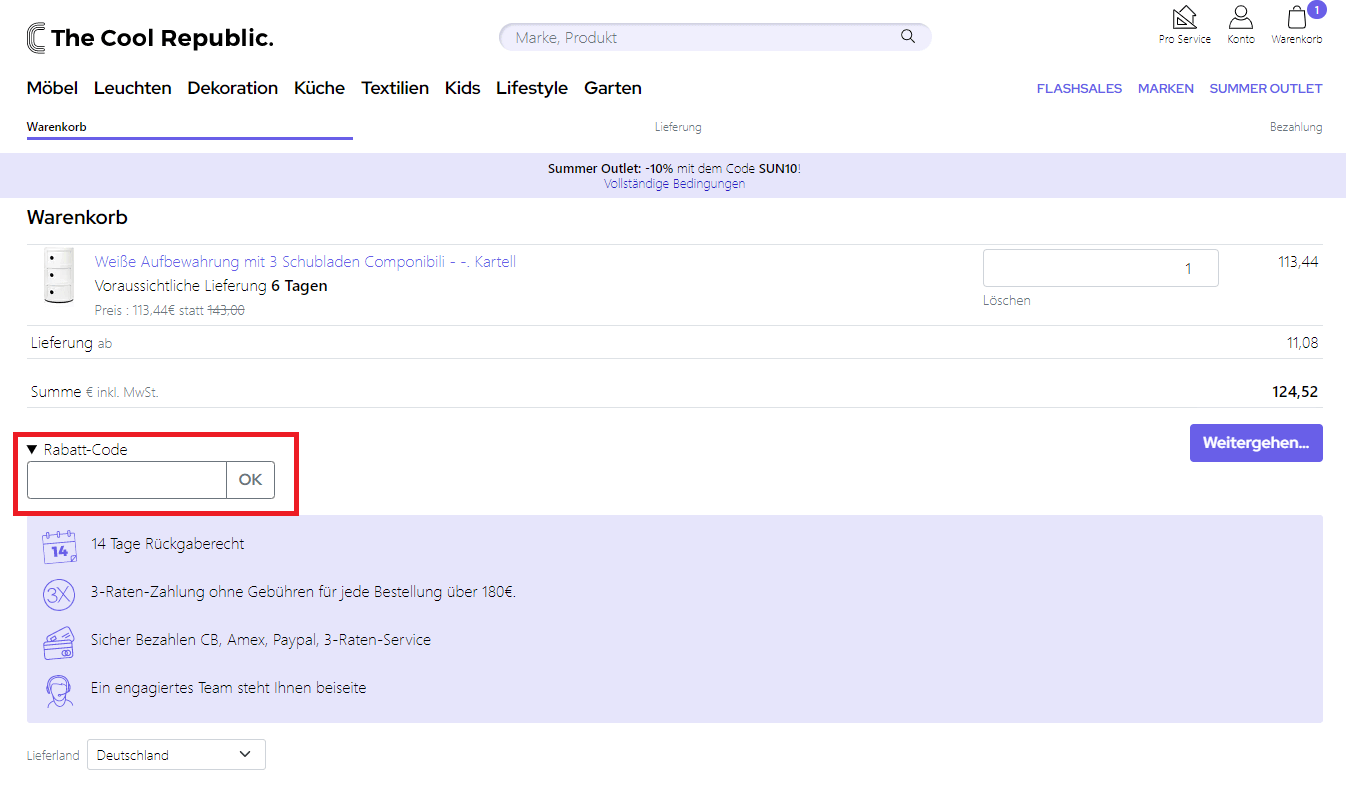1346x796 pixels.
Task: Open Weiße Aufbewahrung Componibili product link
Action: click(305, 262)
